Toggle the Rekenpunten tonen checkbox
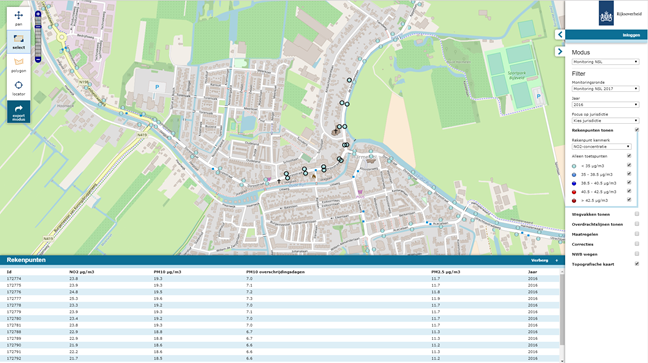The height and width of the screenshot is (363, 648). point(637,130)
